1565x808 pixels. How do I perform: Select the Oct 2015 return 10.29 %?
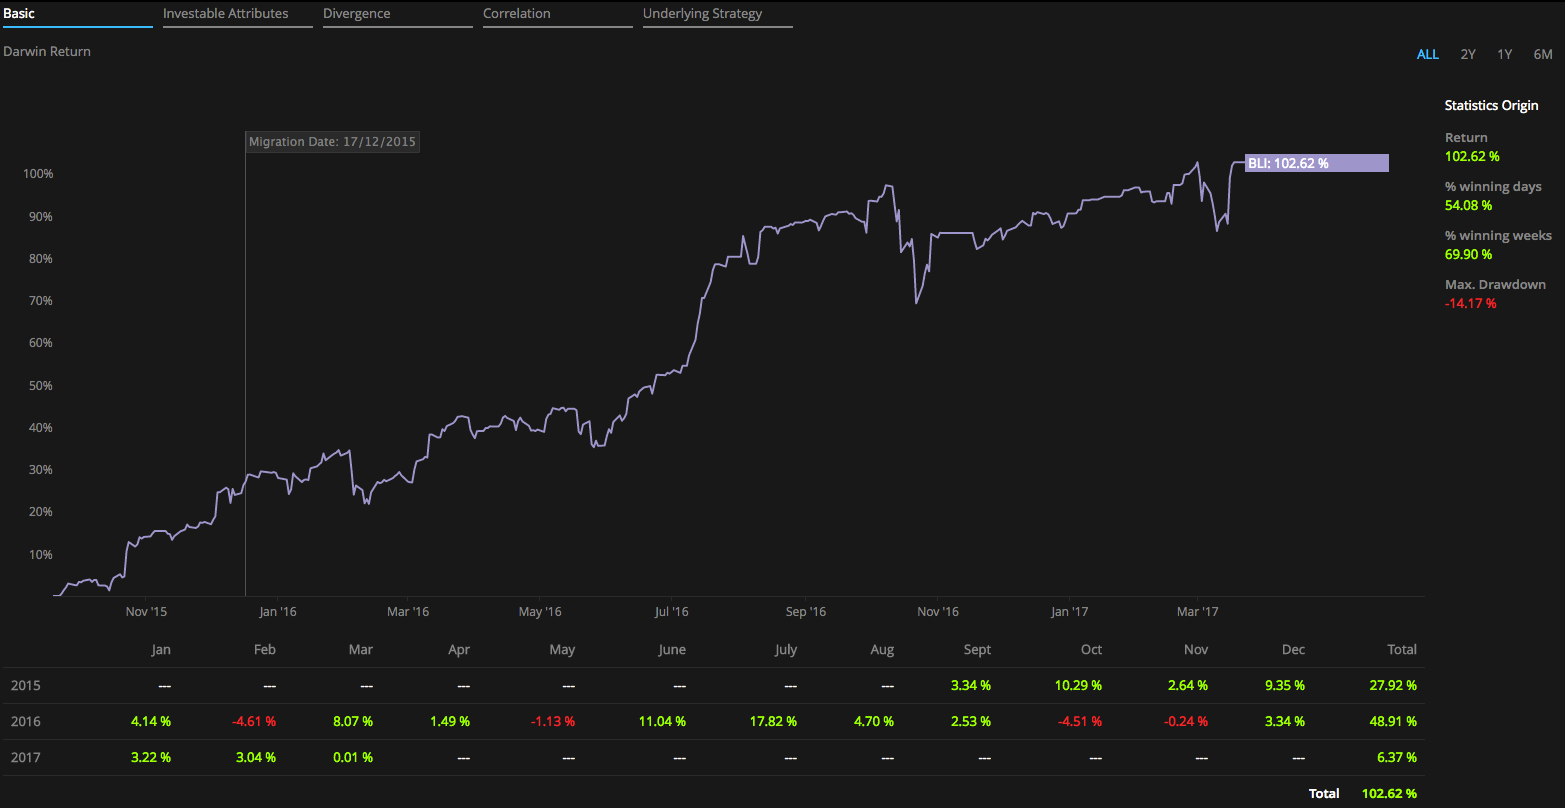point(1081,685)
